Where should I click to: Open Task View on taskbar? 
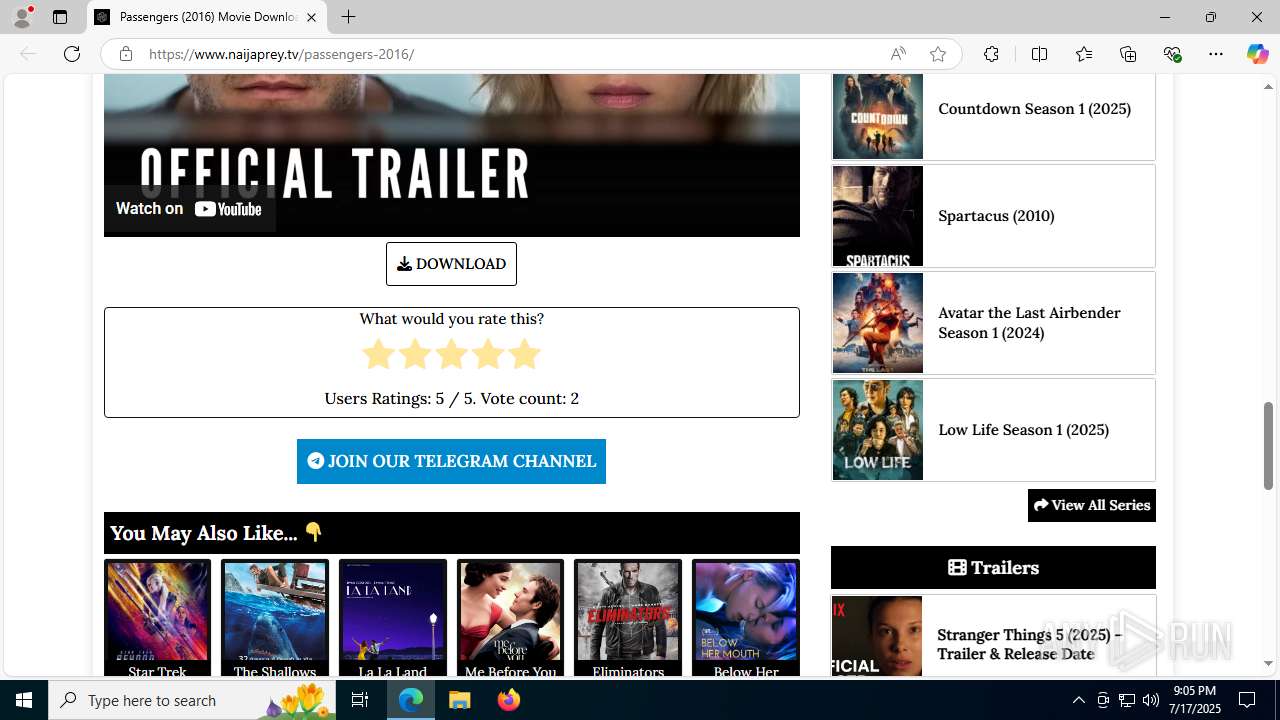coord(360,700)
